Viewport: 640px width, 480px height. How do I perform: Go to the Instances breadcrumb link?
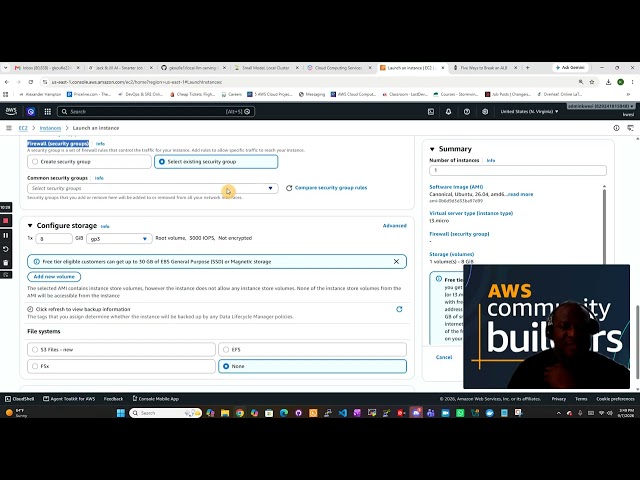click(x=50, y=128)
